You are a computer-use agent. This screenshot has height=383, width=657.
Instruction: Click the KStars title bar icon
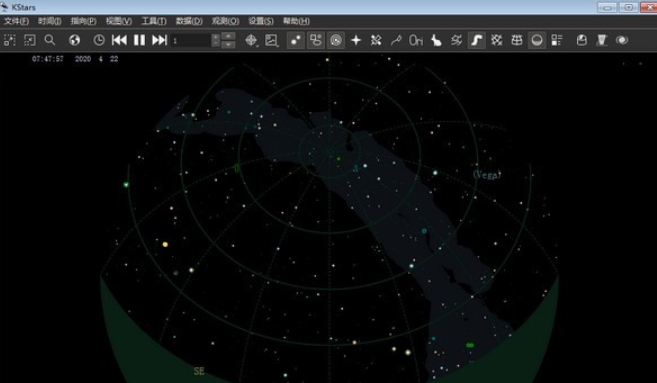click(x=5, y=7)
